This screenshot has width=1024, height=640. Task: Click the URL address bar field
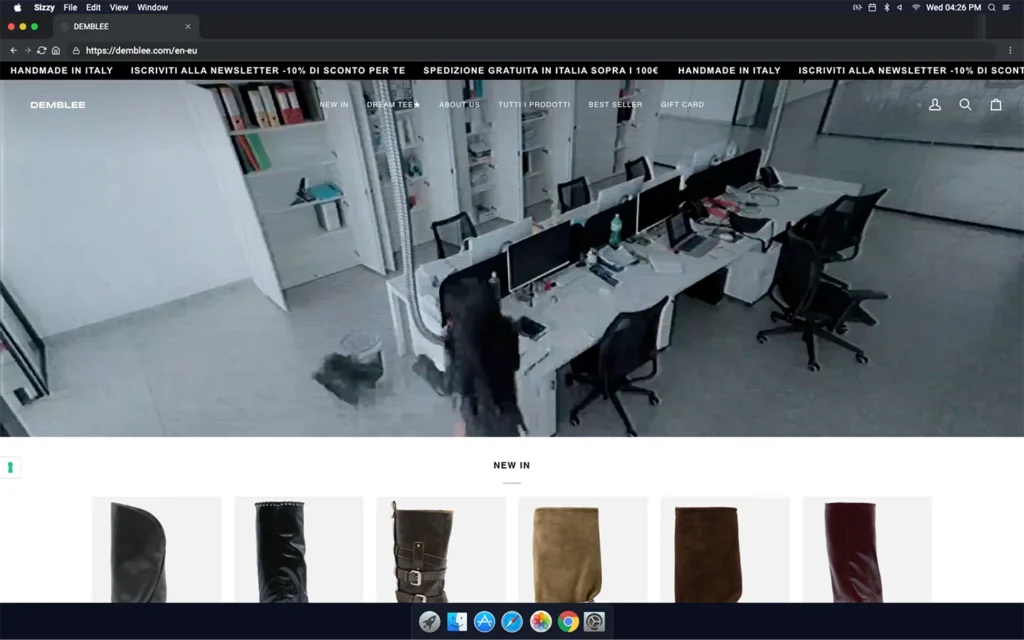point(500,50)
